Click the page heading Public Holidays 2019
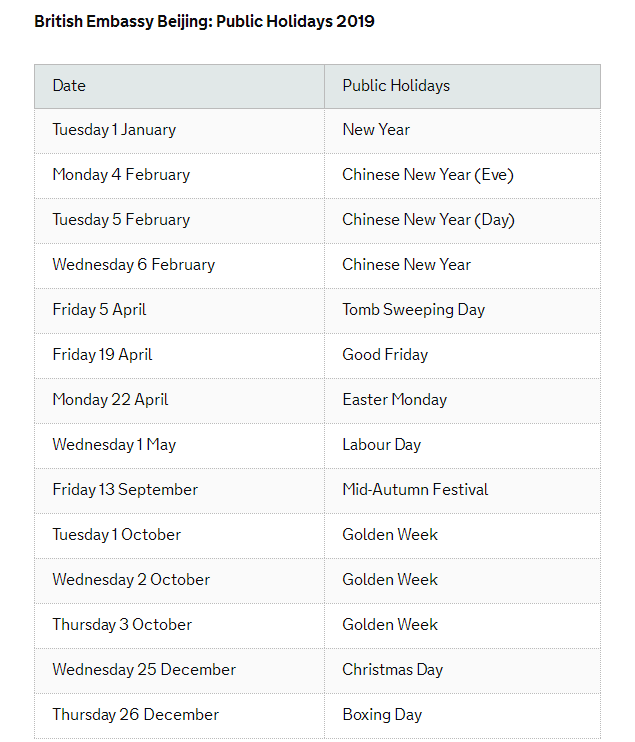 click(204, 21)
